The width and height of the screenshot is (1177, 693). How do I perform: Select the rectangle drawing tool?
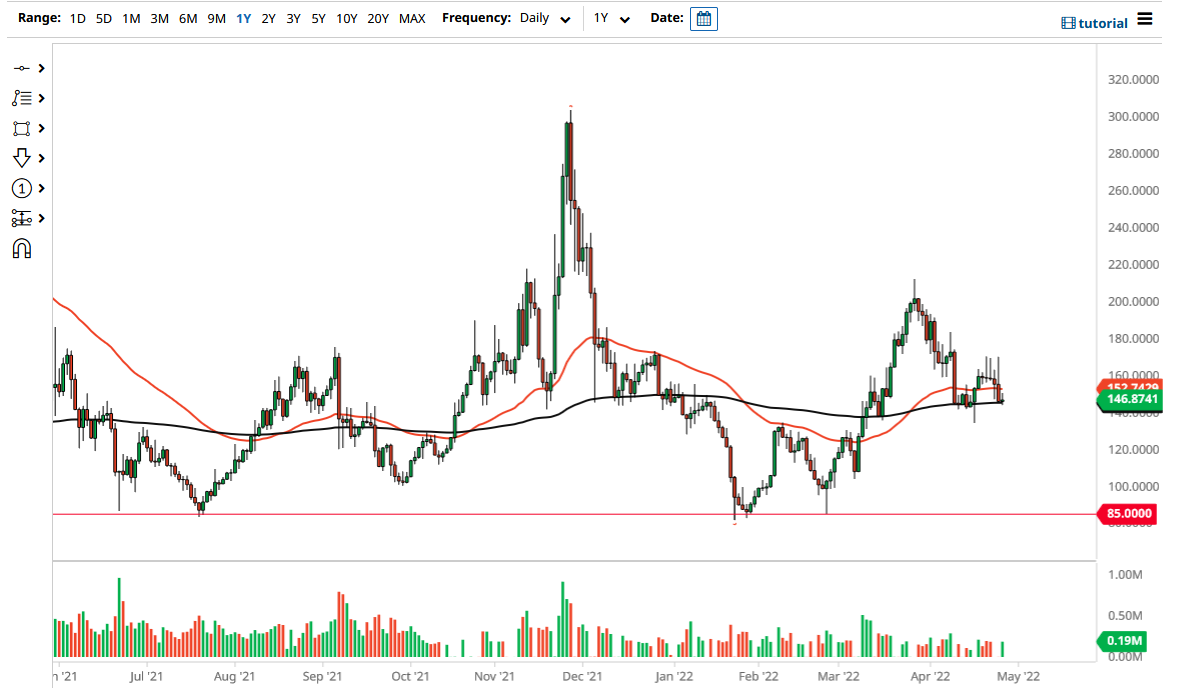(x=22, y=127)
